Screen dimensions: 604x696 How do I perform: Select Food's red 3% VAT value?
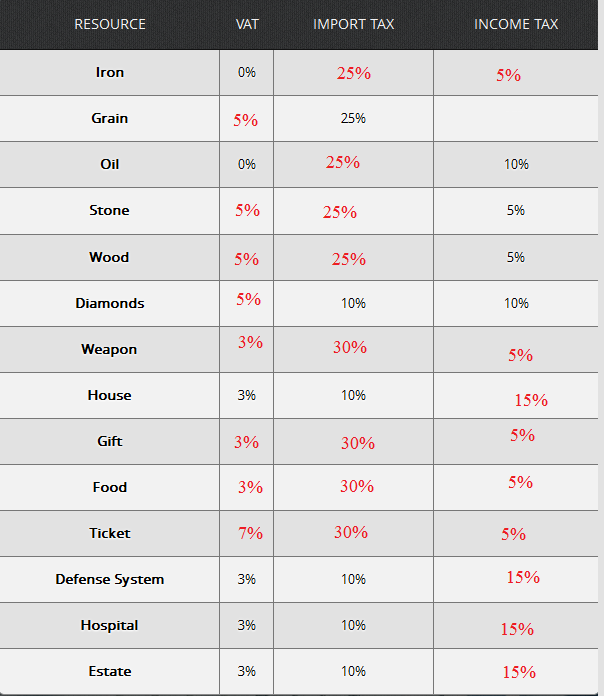click(250, 487)
